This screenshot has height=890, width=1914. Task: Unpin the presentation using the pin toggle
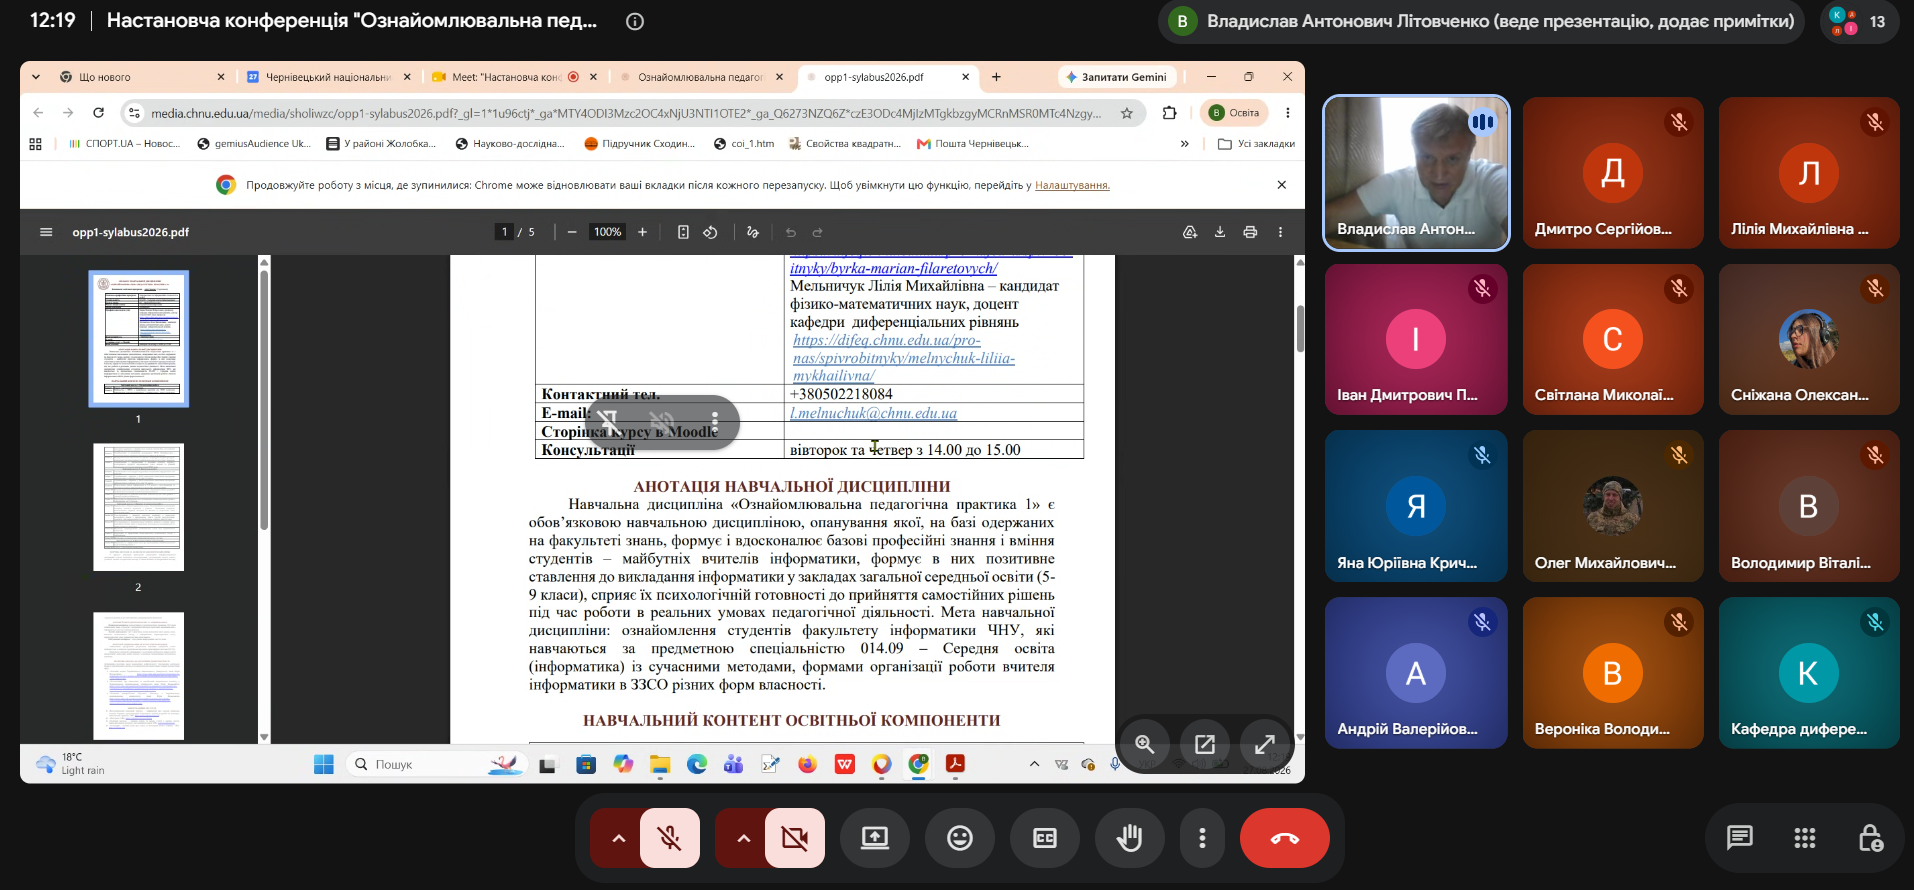pyautogui.click(x=609, y=421)
